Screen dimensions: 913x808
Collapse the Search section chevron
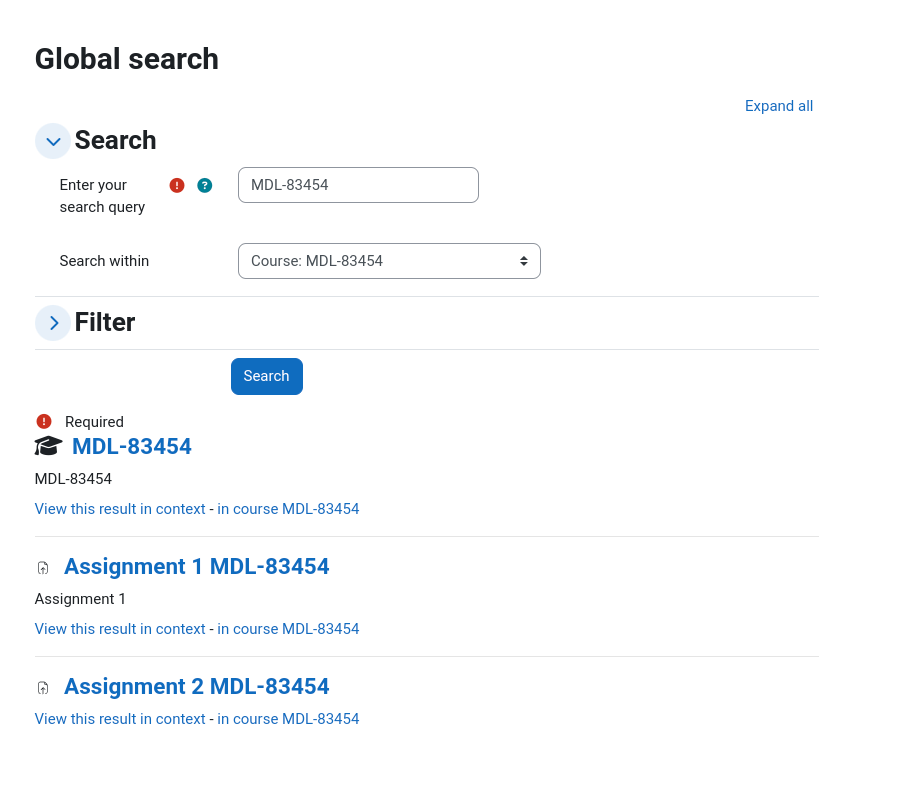[53, 141]
